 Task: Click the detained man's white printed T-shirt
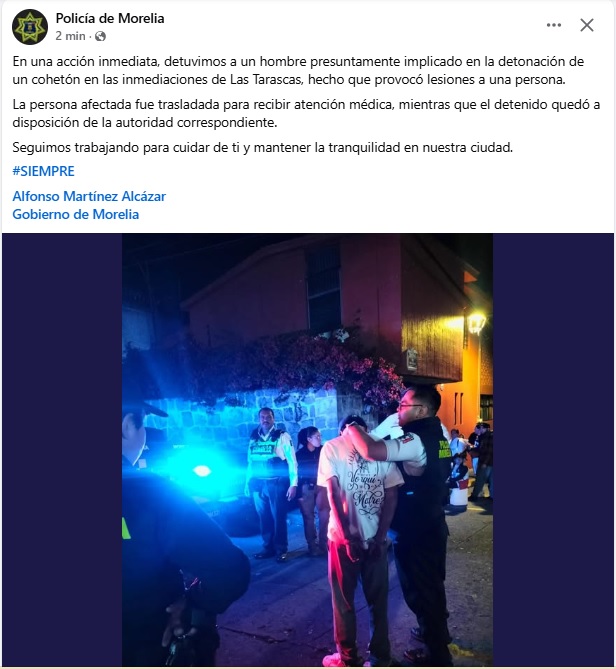pyautogui.click(x=358, y=490)
